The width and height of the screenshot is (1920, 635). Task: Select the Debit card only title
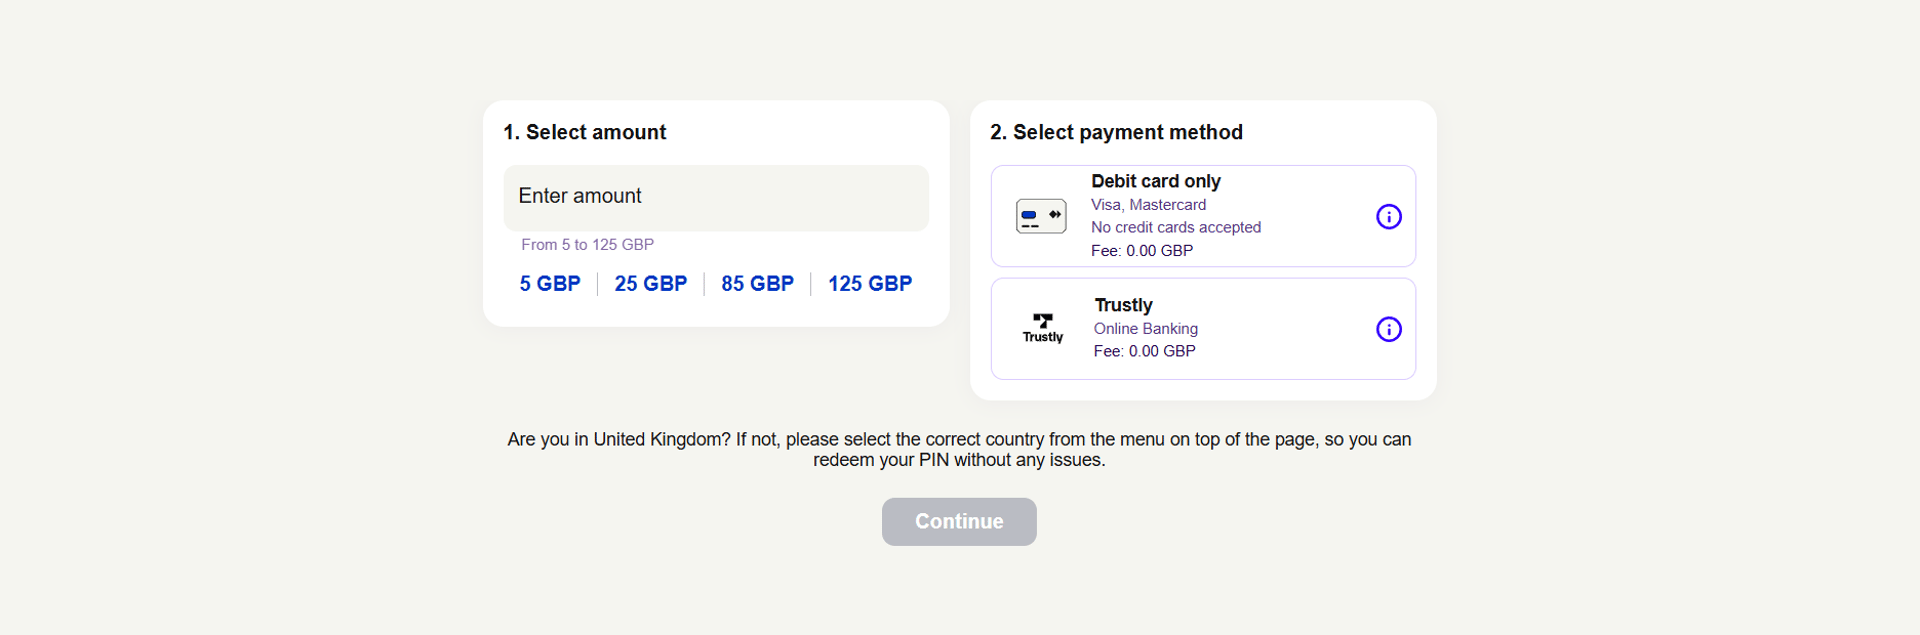1156,181
